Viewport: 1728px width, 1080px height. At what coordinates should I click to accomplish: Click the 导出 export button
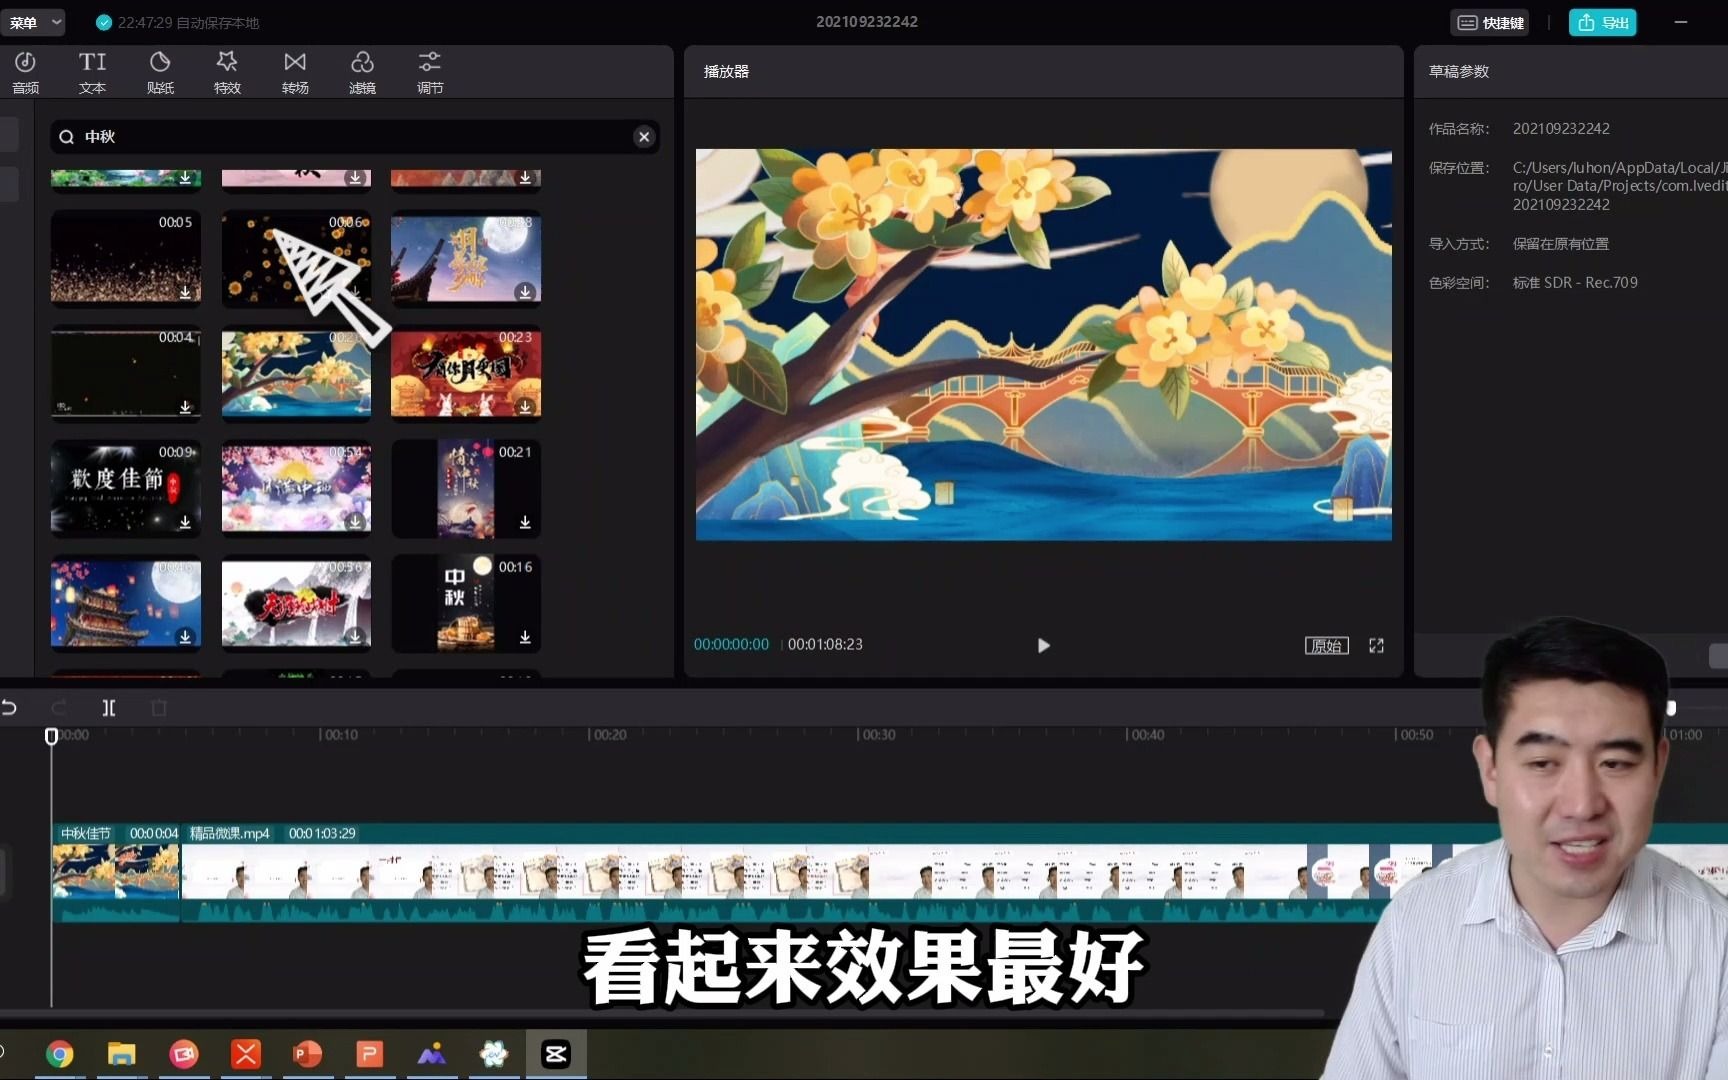tap(1602, 22)
